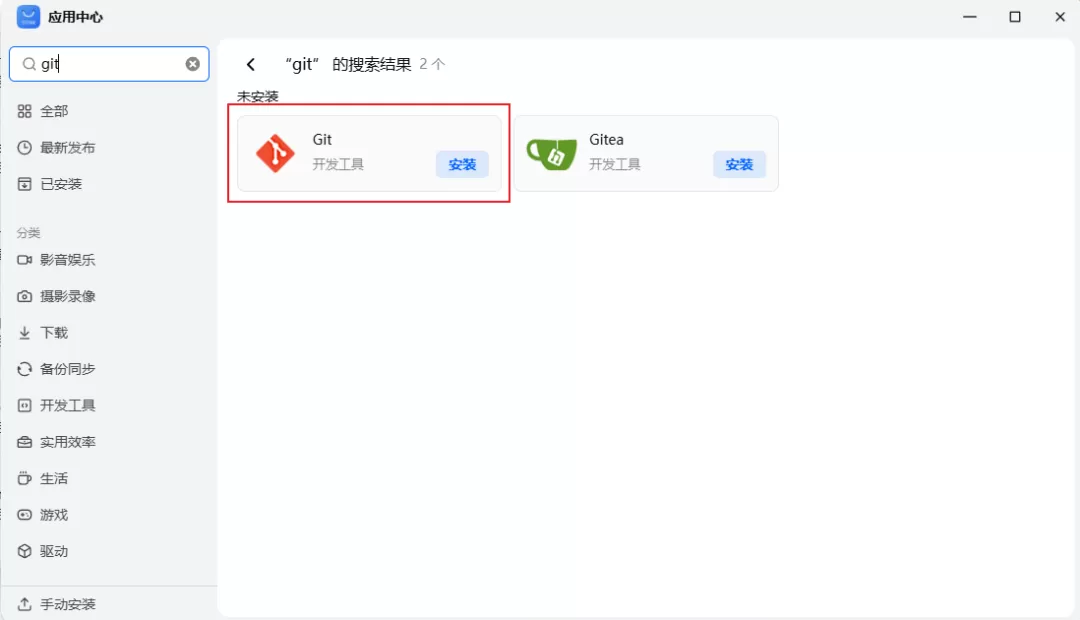The image size is (1080, 620).
Task: Click the App Center logo icon
Action: coord(28,17)
